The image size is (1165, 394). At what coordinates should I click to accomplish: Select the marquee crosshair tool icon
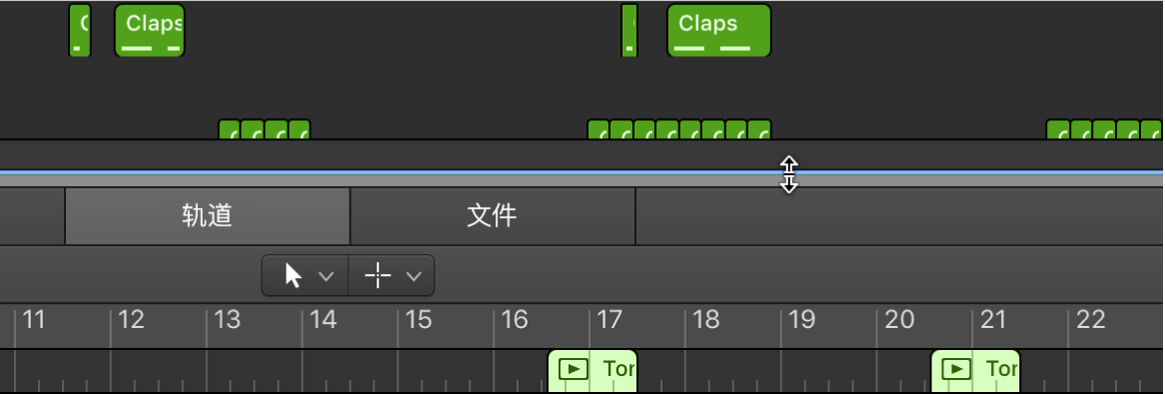(x=377, y=276)
